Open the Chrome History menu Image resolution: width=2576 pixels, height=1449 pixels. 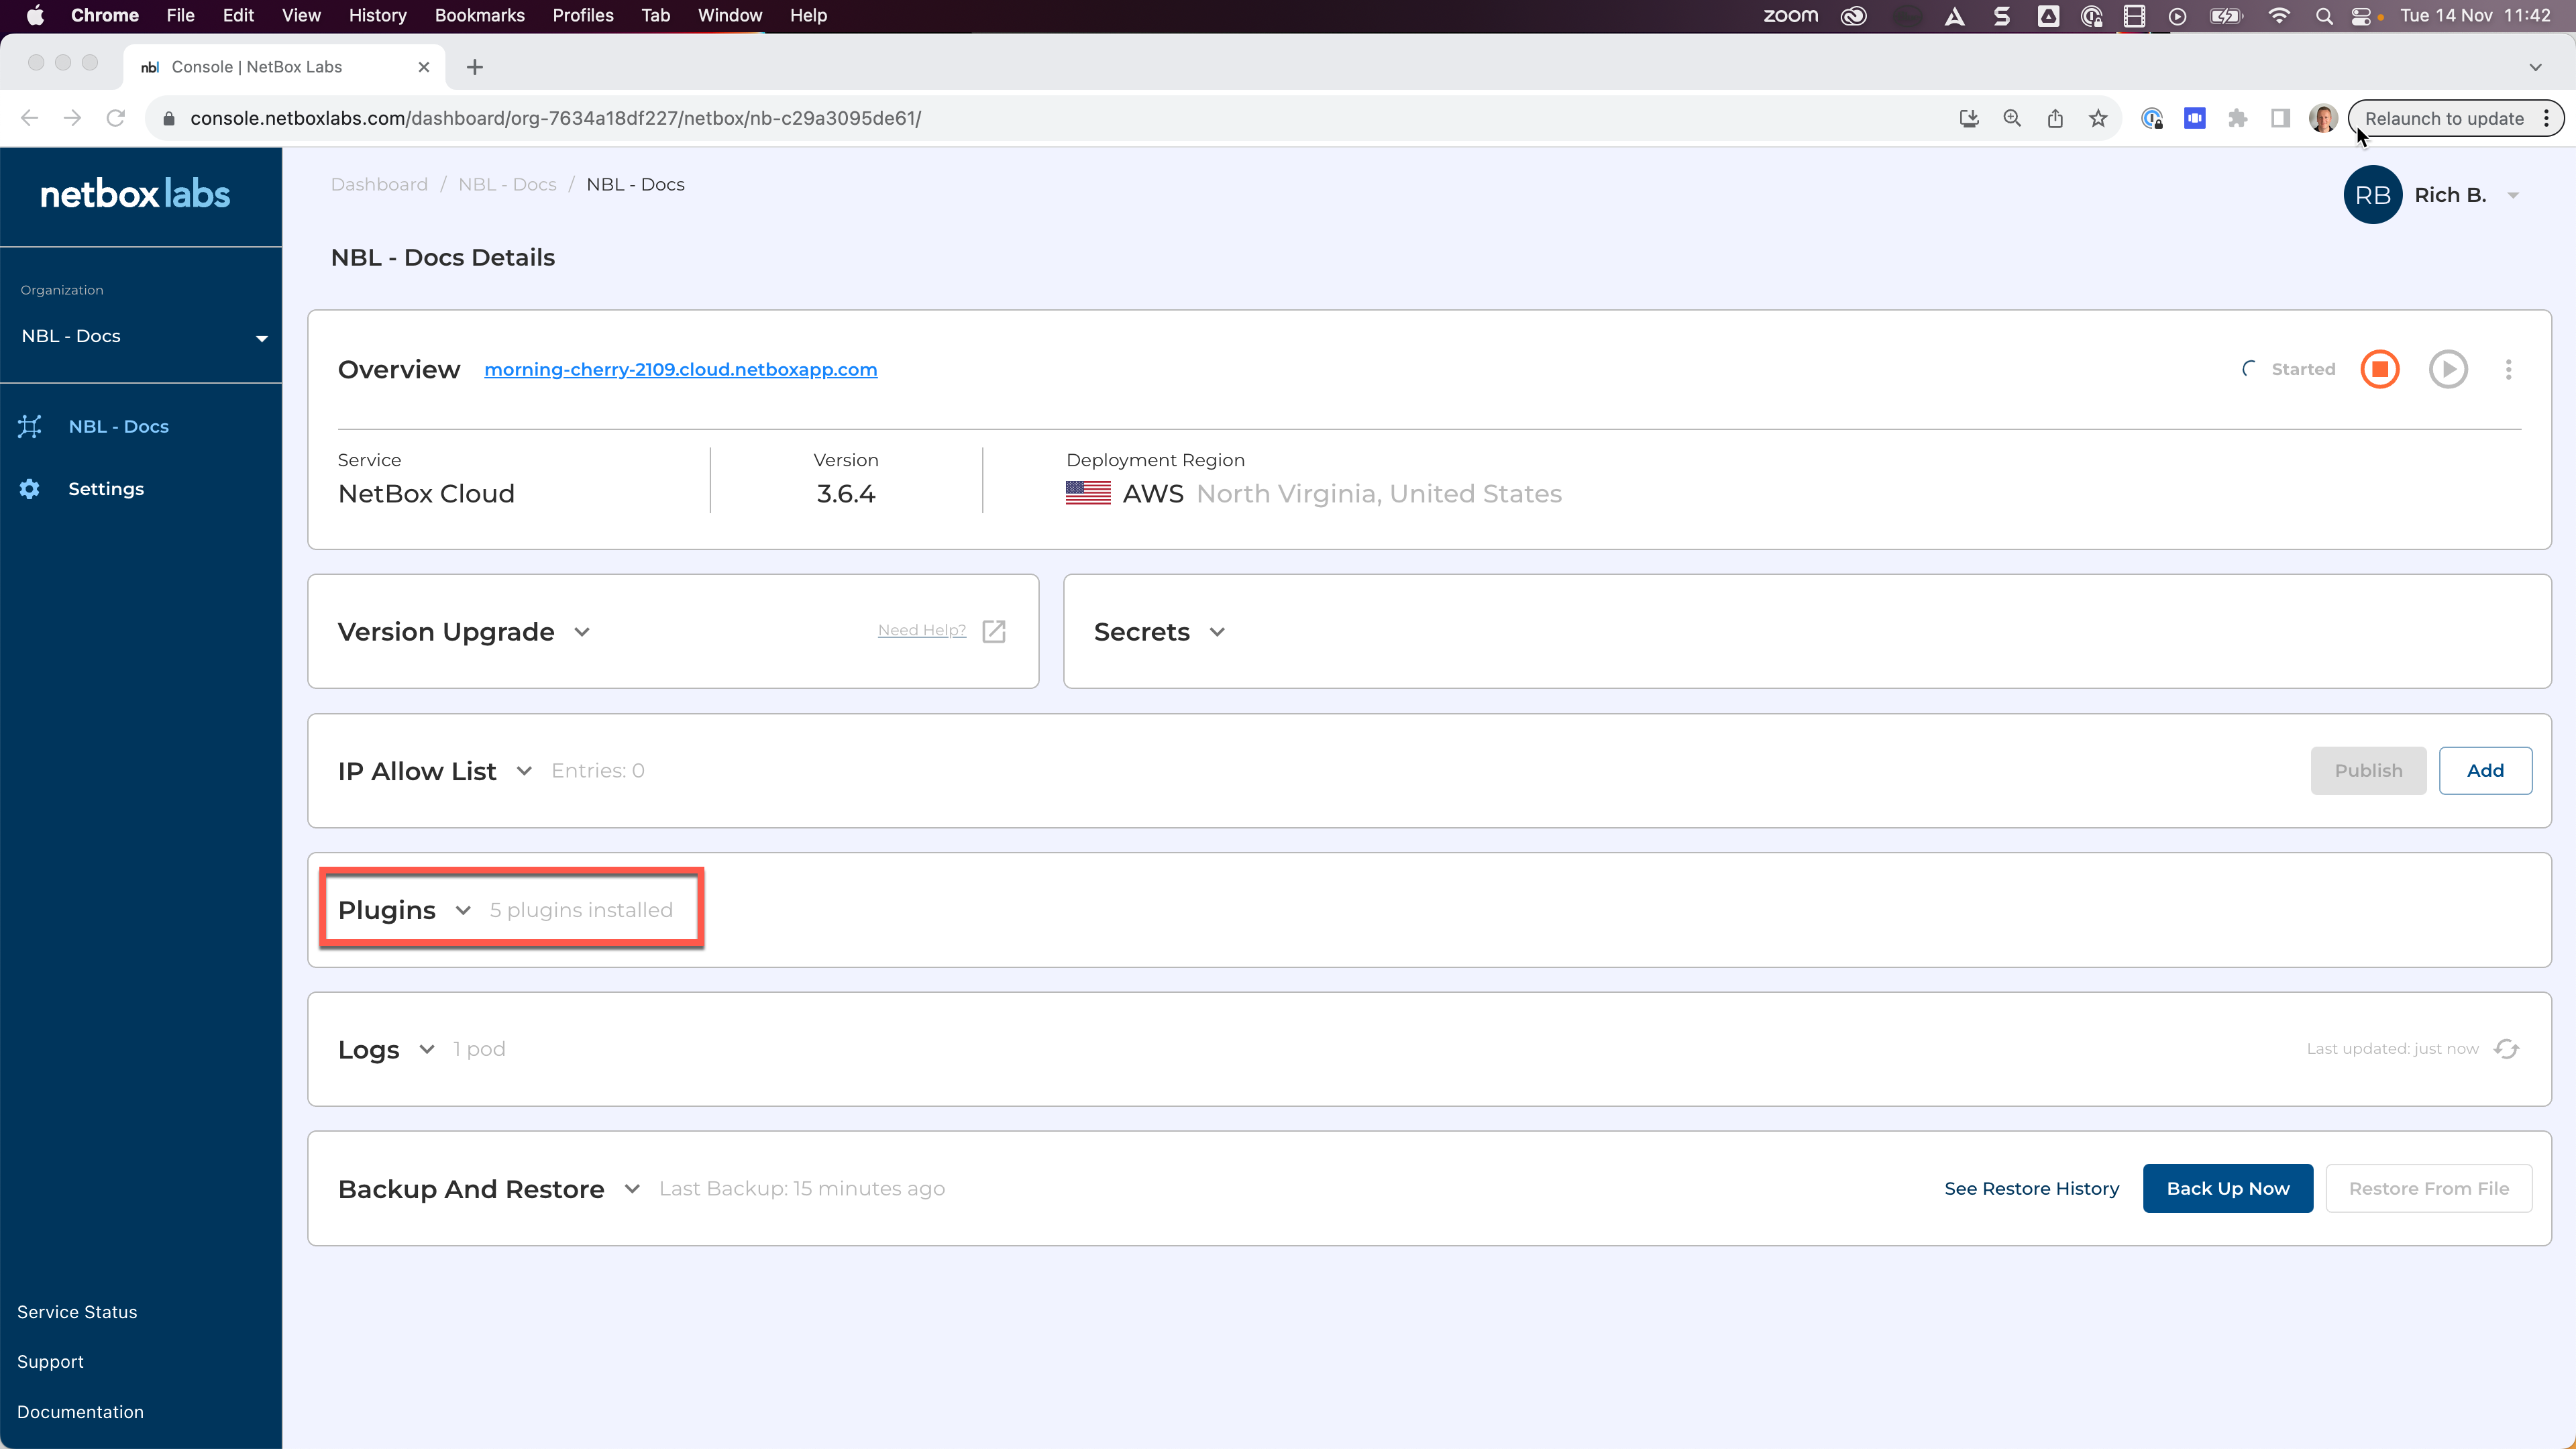377,15
